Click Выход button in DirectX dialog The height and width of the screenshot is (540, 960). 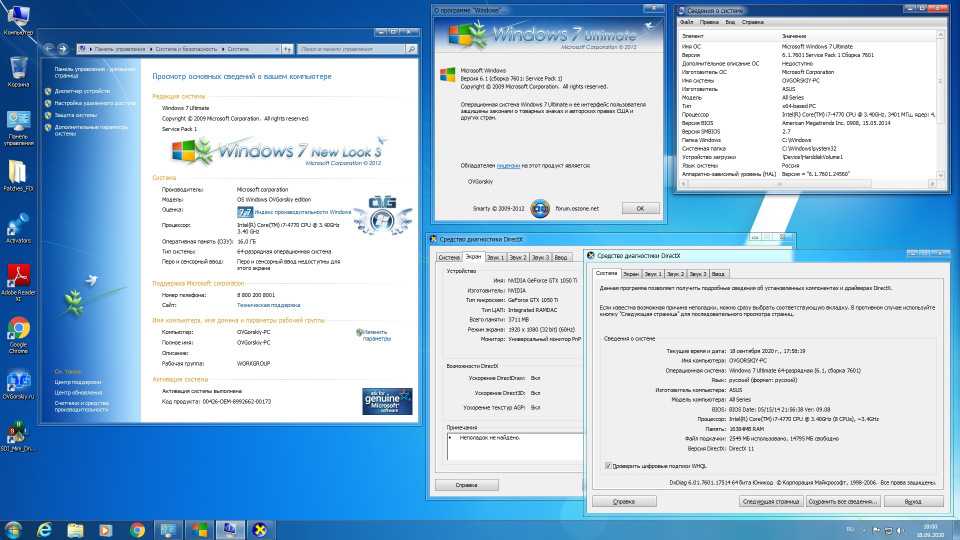coord(913,501)
